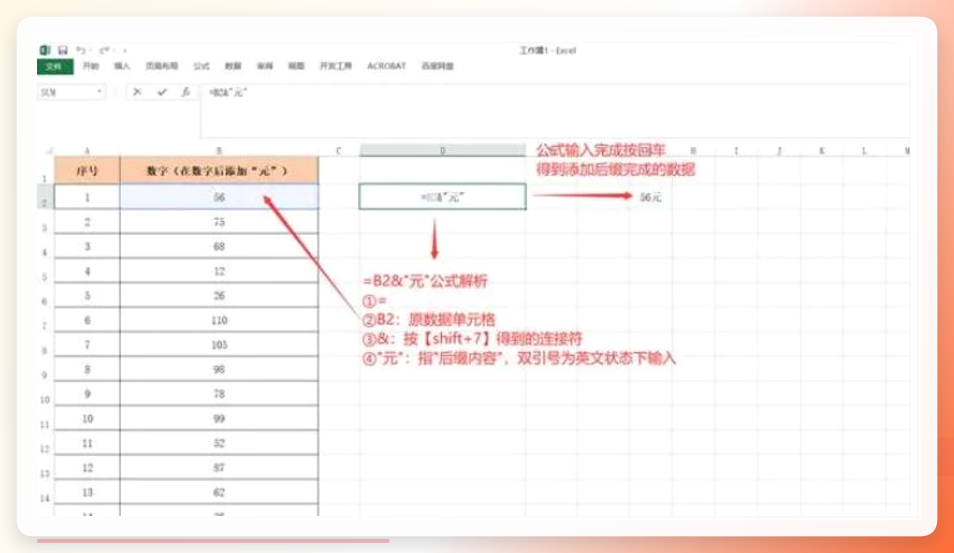Select cell B9 containing 98
954x553 pixels.
coord(219,369)
